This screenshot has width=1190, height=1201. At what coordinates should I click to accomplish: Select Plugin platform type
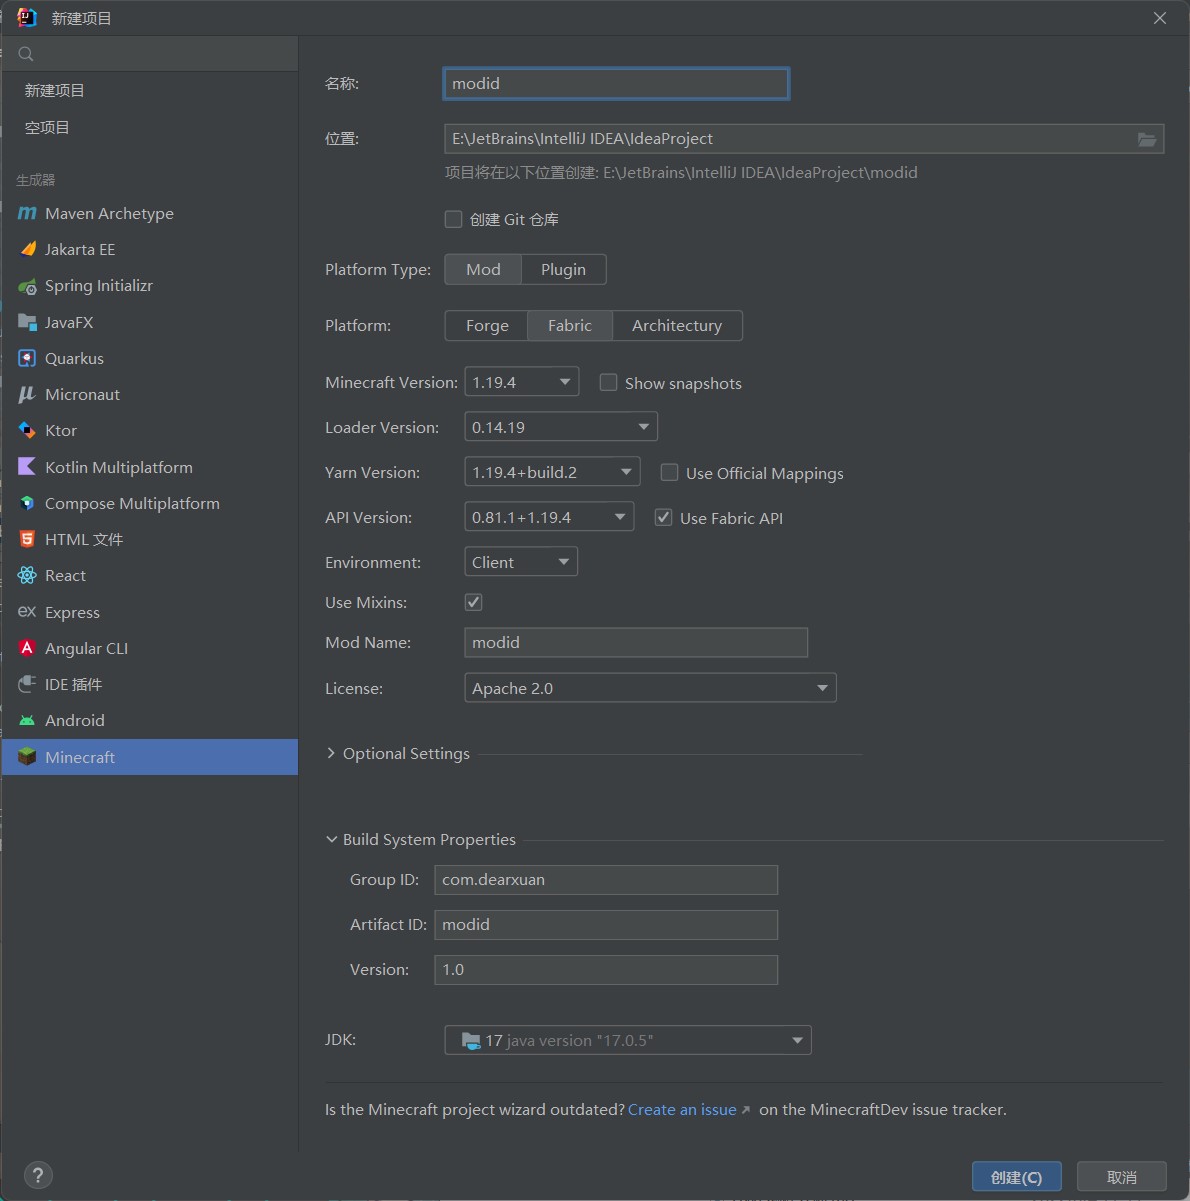coord(564,269)
